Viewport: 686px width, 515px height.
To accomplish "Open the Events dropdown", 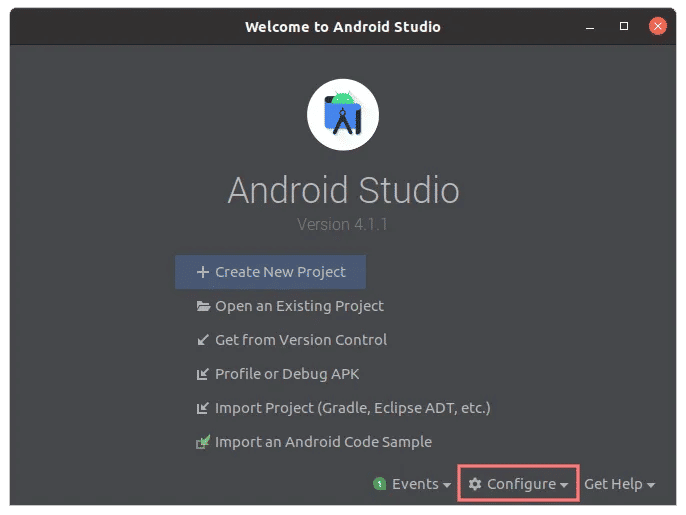I will pyautogui.click(x=412, y=484).
